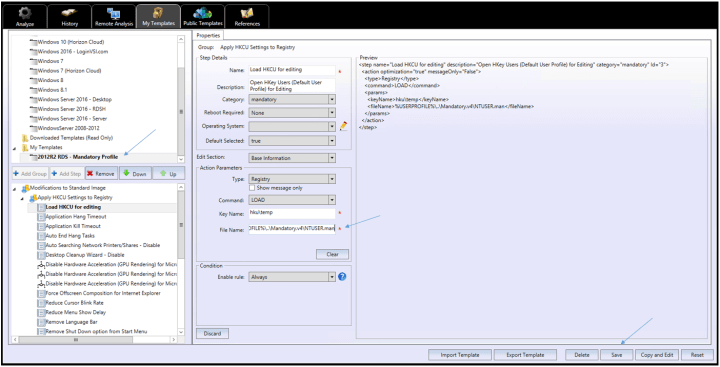Open the Category dropdown
This screenshot has height=367, width=720.
click(292, 99)
